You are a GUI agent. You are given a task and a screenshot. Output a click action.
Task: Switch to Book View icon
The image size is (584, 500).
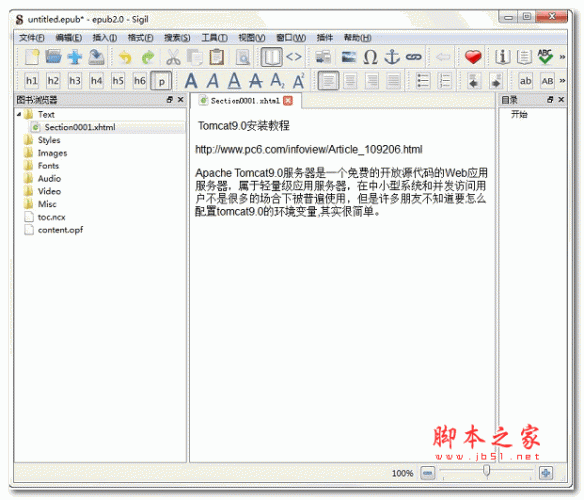point(271,57)
